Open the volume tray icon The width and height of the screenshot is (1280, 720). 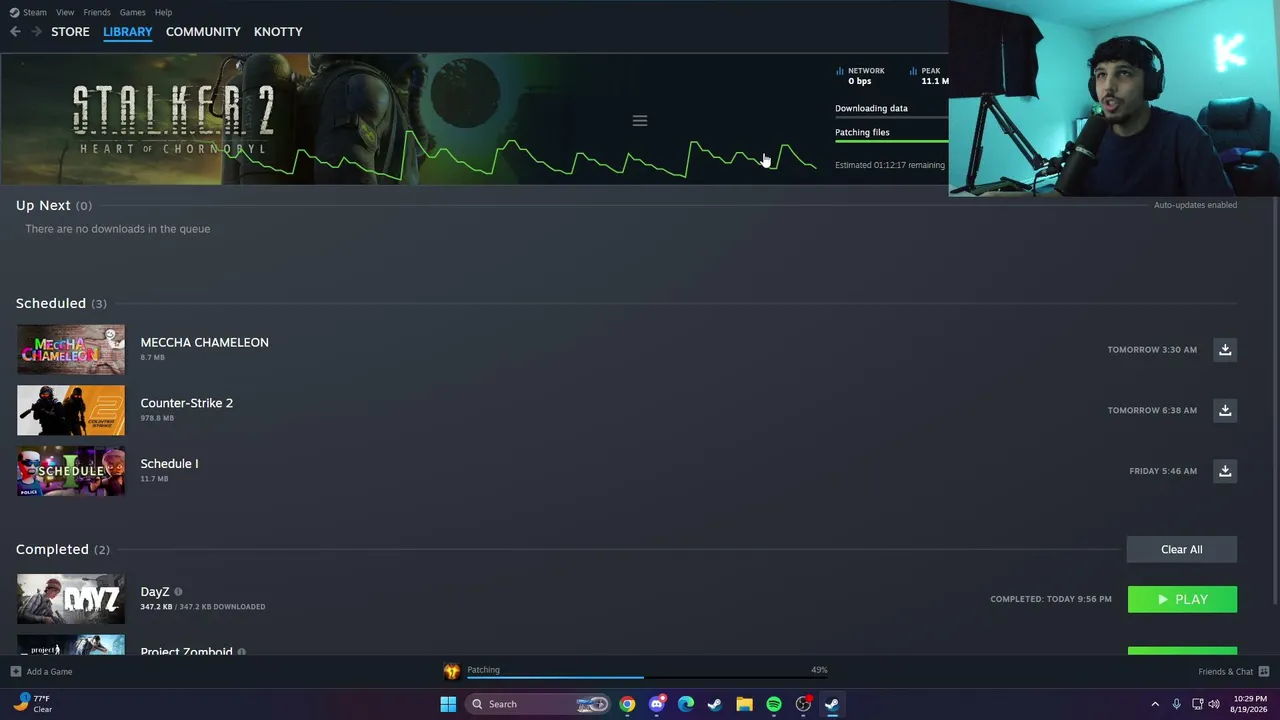(x=1214, y=704)
